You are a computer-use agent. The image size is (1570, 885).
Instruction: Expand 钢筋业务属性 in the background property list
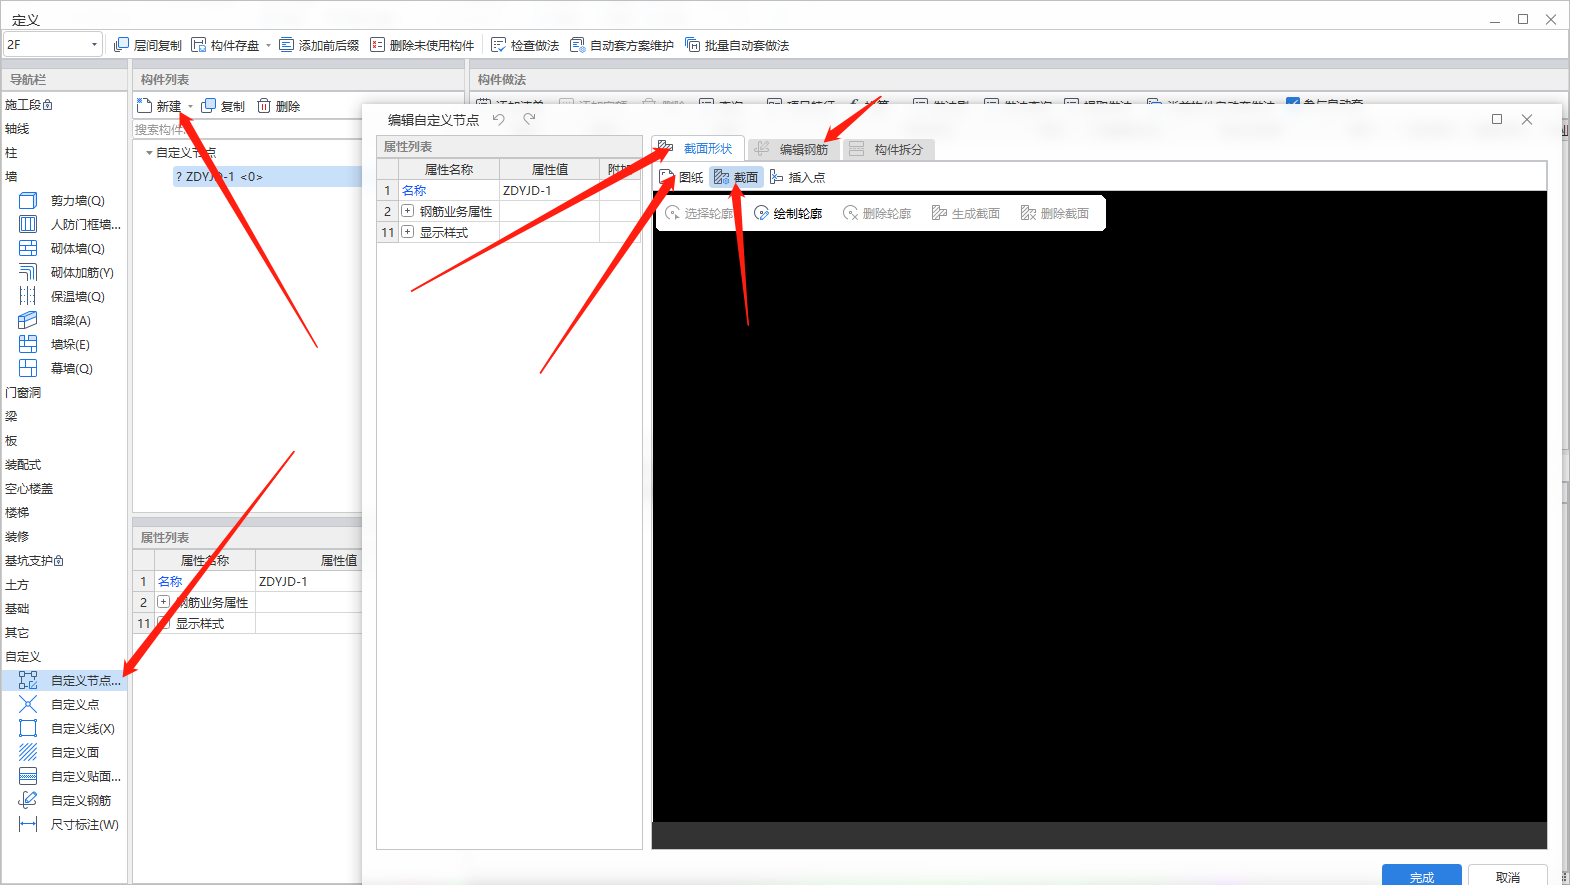click(x=163, y=602)
